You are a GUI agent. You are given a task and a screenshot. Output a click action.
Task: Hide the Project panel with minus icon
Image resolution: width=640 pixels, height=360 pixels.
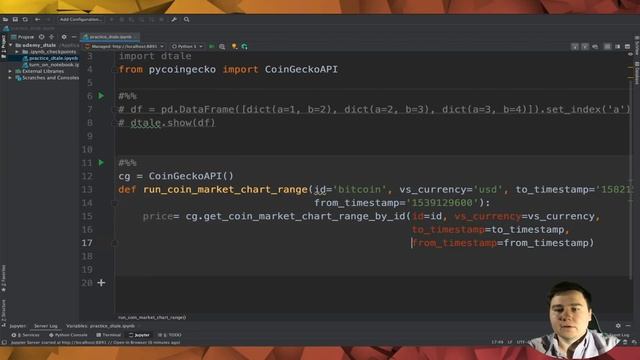pyautogui.click(x=73, y=37)
